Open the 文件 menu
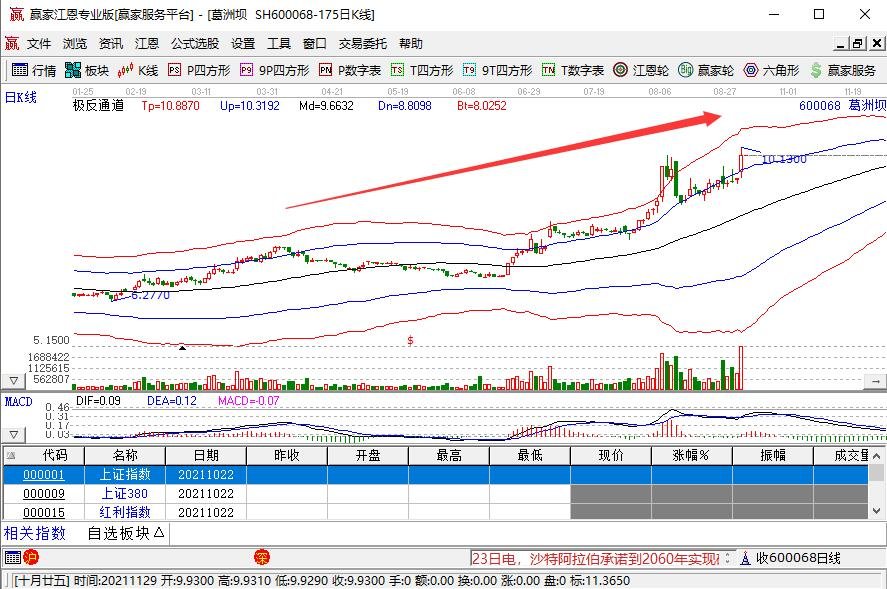Image resolution: width=887 pixels, height=589 pixels. (39, 44)
